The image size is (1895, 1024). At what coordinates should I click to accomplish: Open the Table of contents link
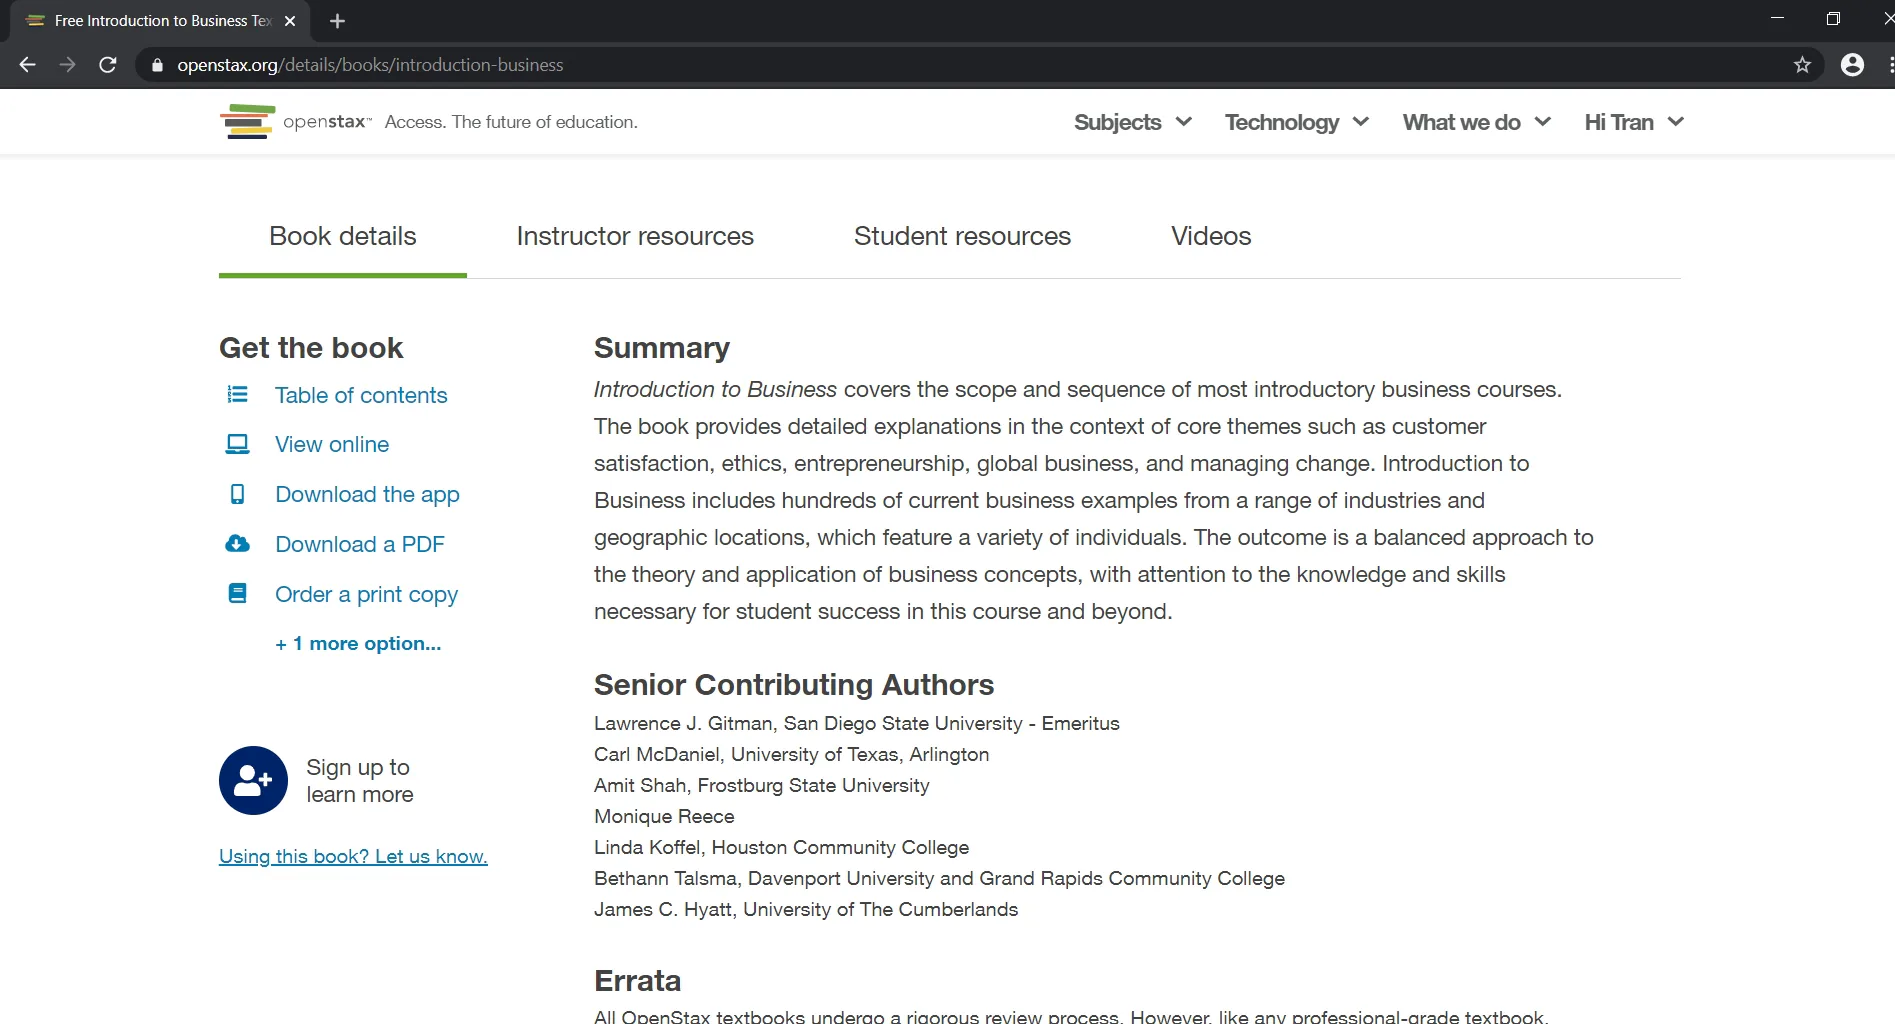[x=361, y=395]
